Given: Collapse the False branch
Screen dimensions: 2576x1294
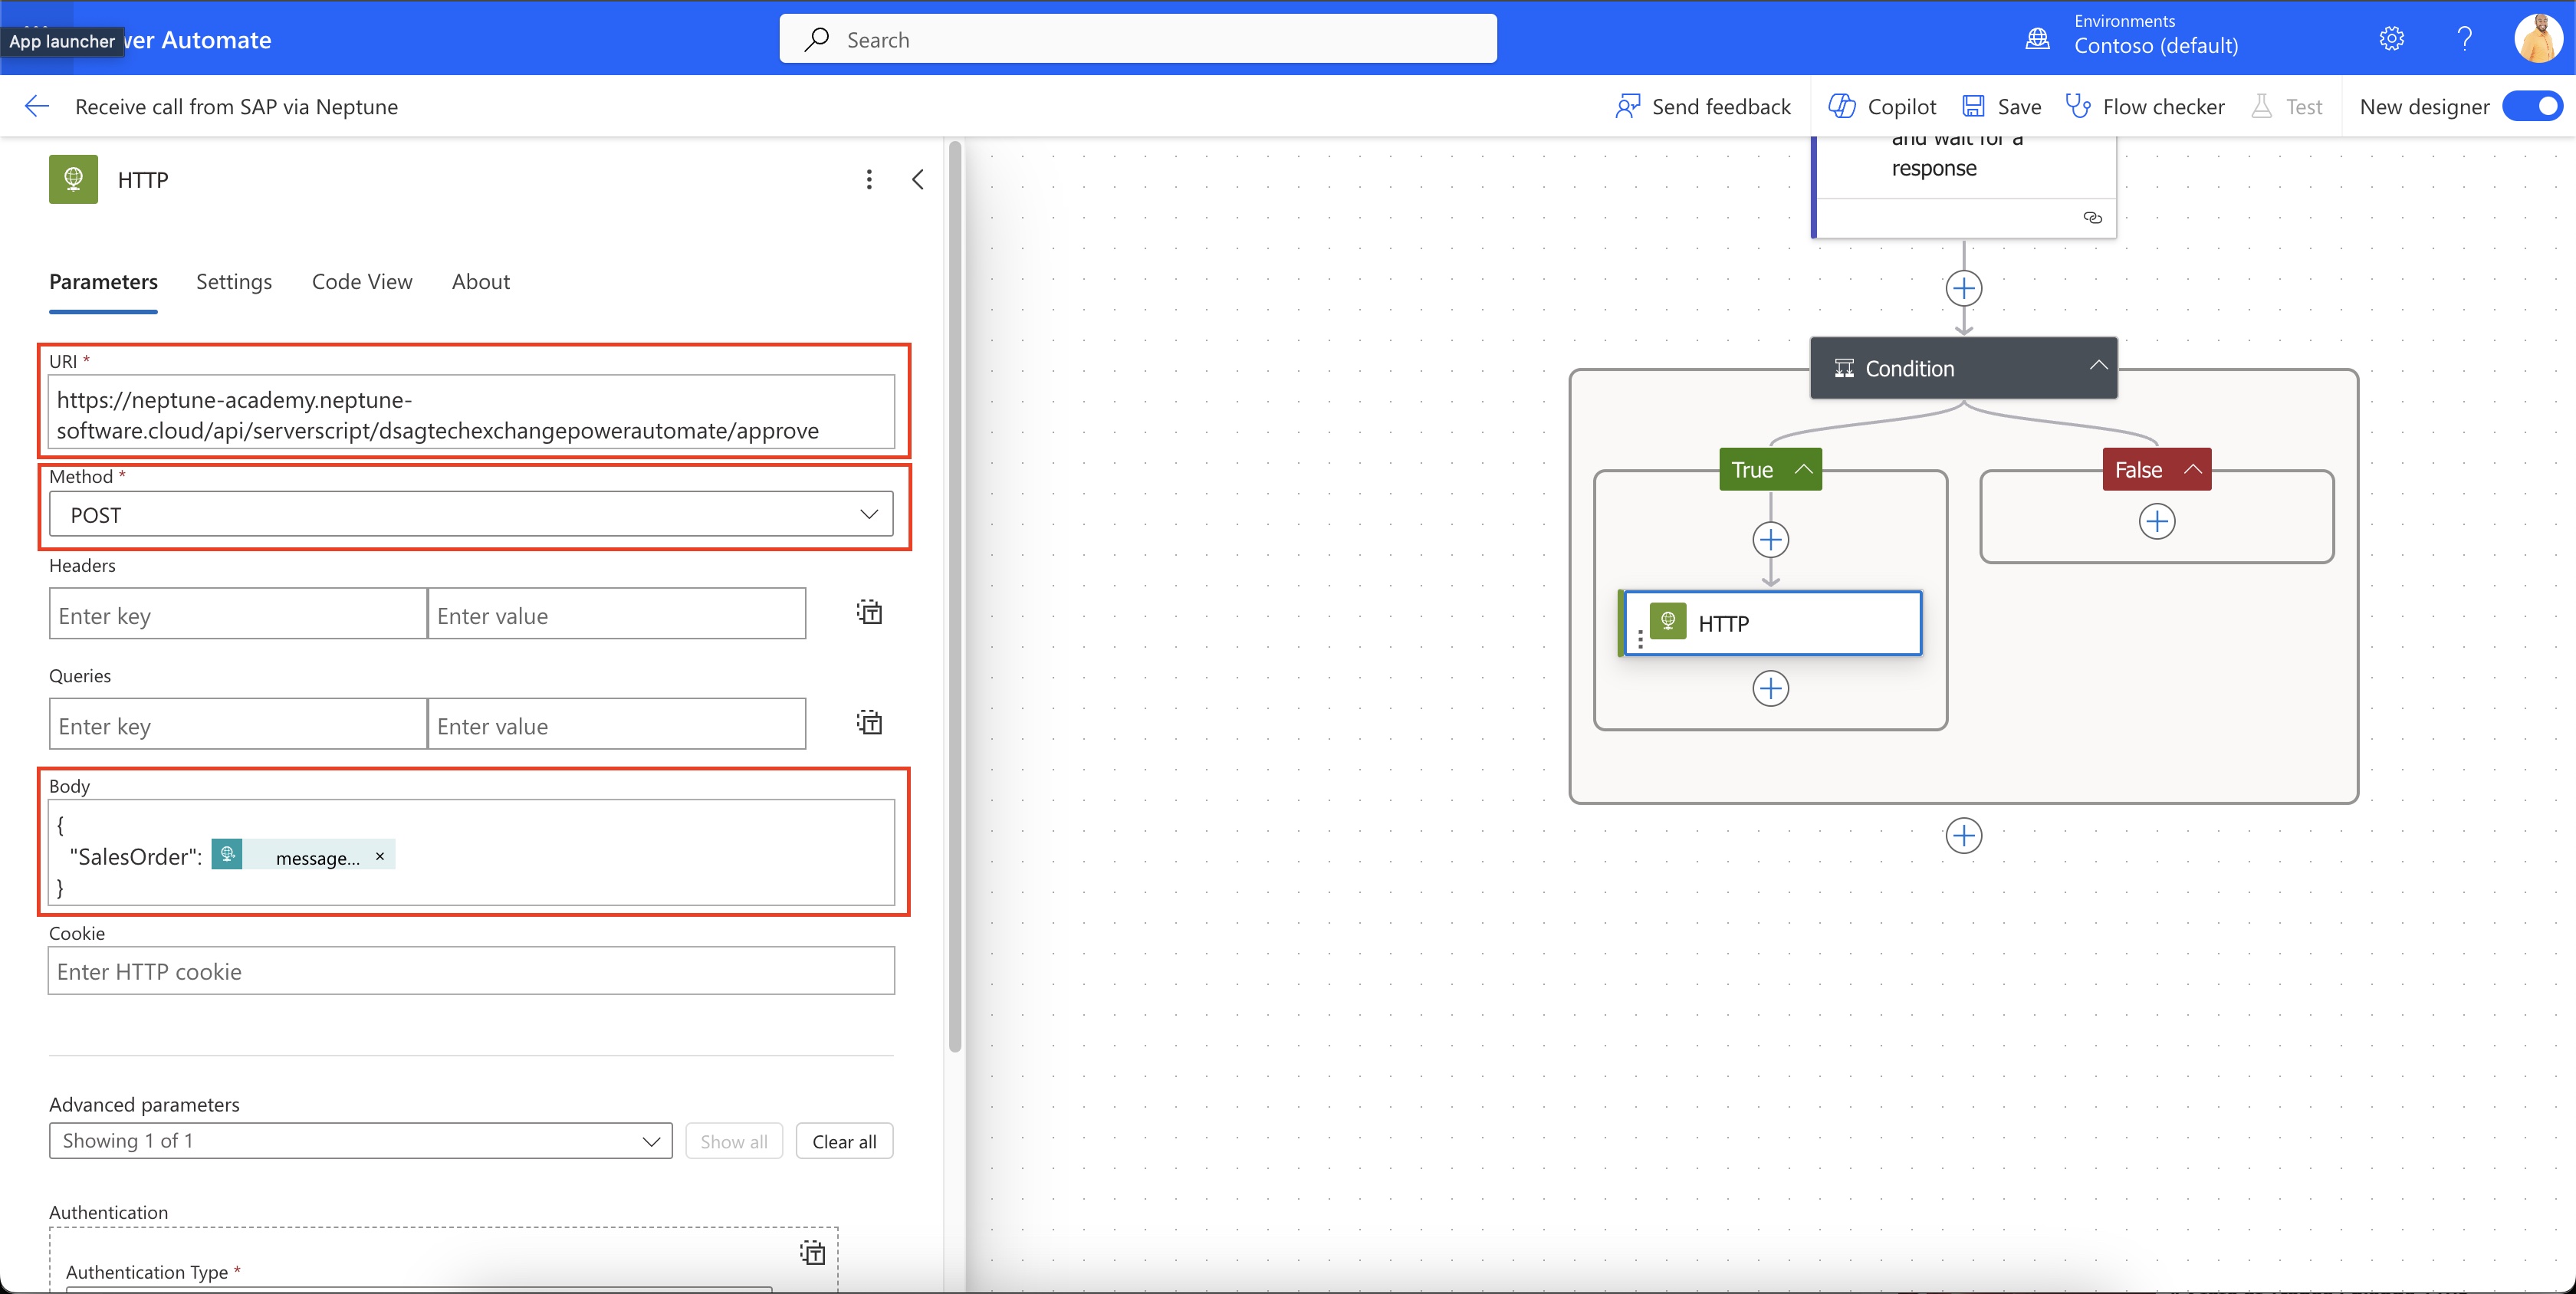Looking at the screenshot, I should pyautogui.click(x=2192, y=469).
